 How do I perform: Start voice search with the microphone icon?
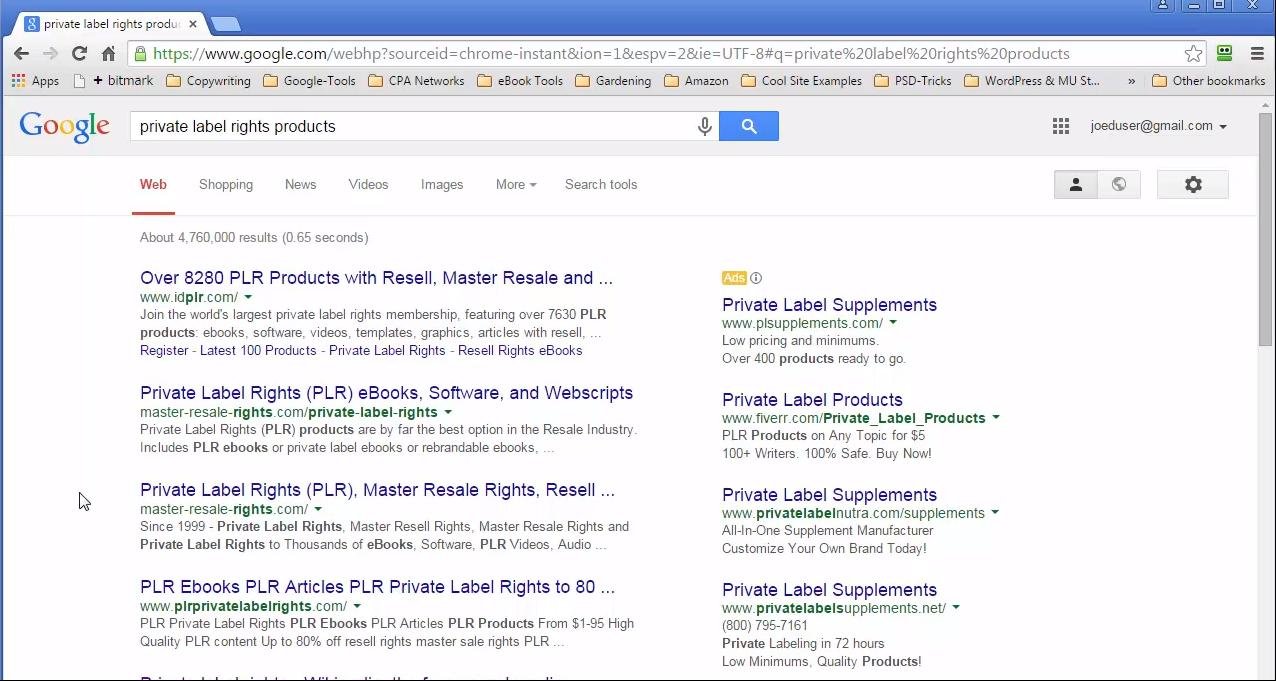pos(704,126)
